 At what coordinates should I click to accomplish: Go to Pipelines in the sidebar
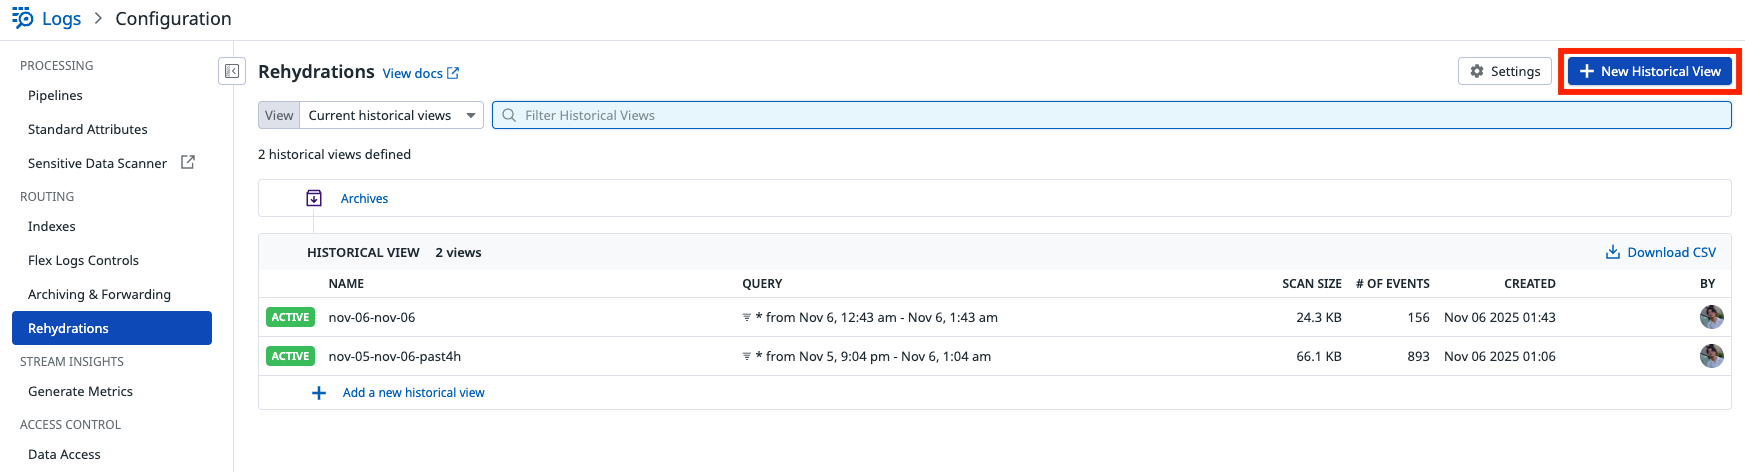[x=55, y=95]
